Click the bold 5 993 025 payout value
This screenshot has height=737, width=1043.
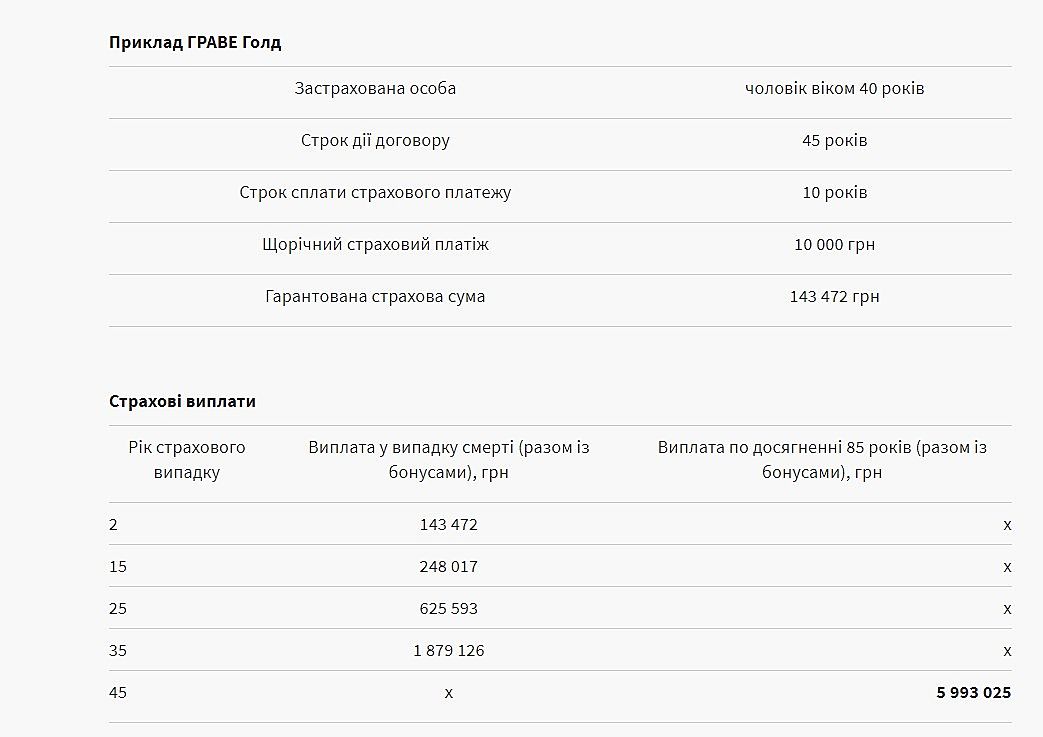[x=973, y=692]
